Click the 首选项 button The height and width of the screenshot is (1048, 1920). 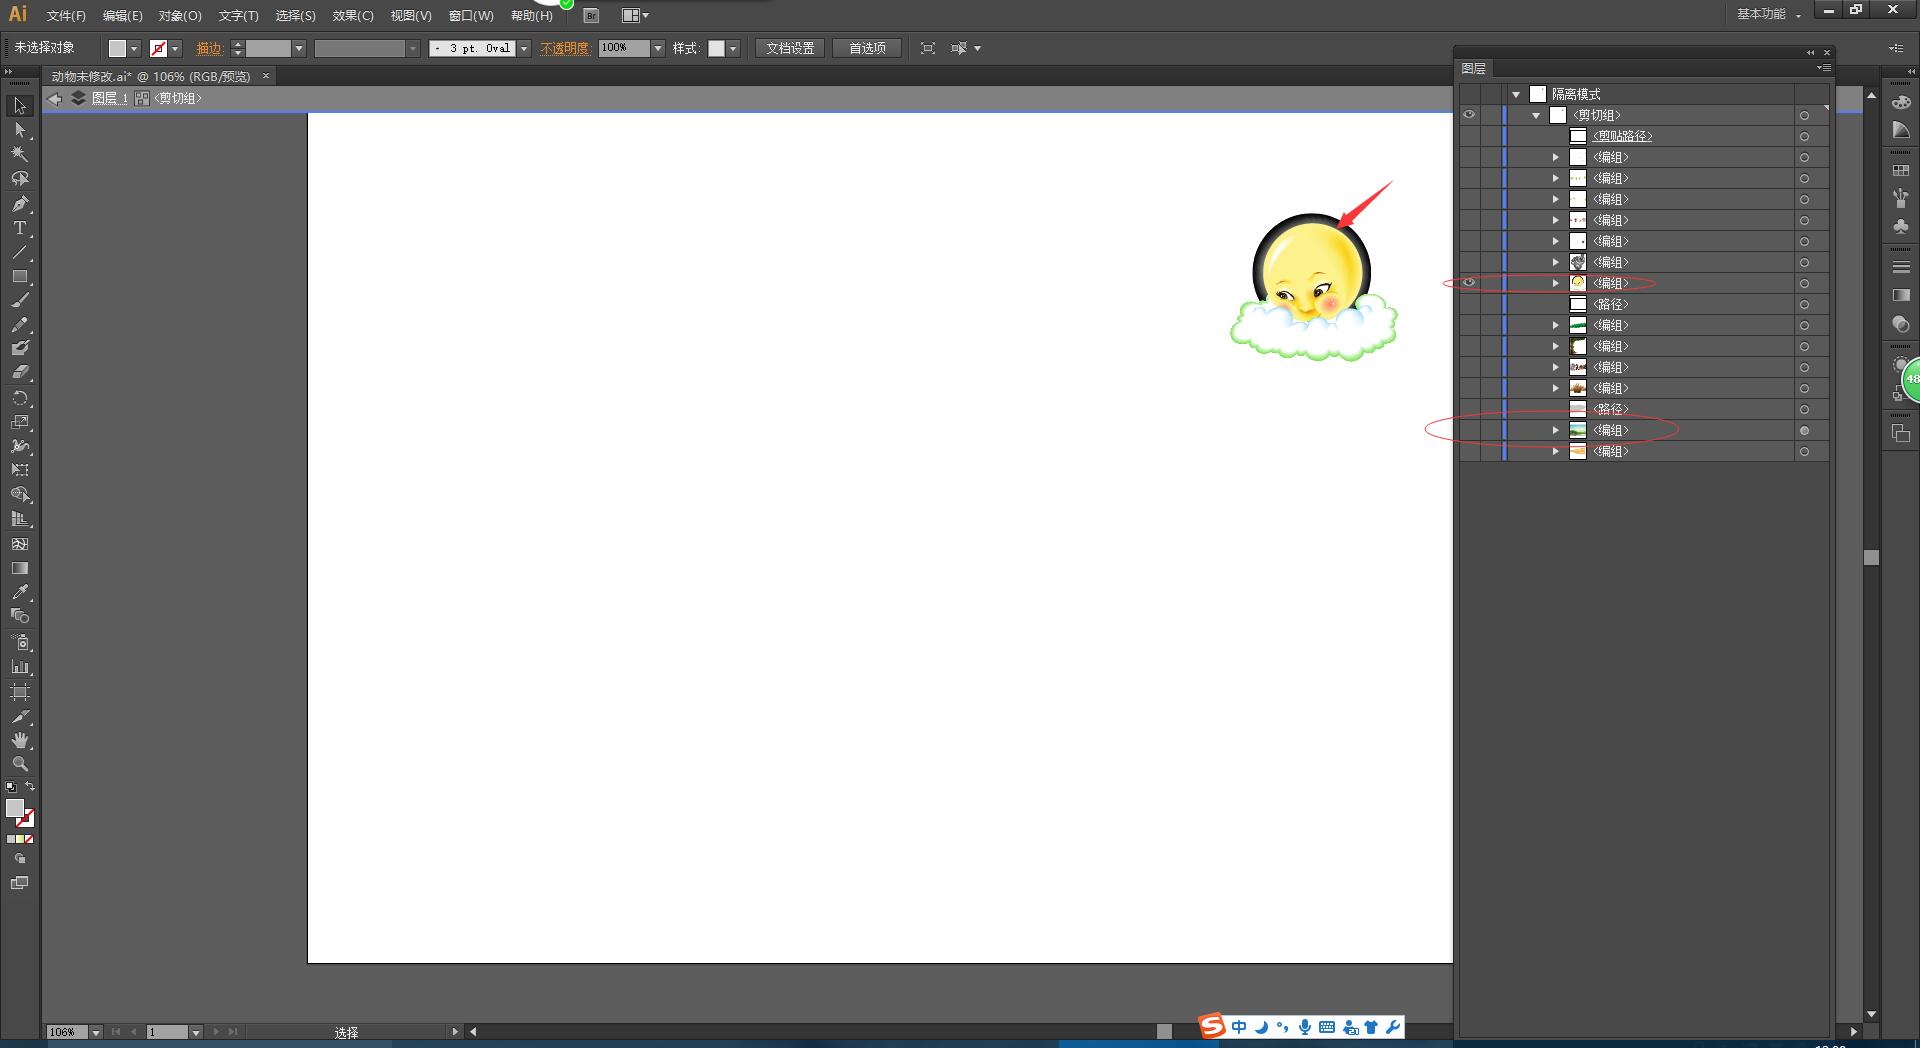coord(867,48)
